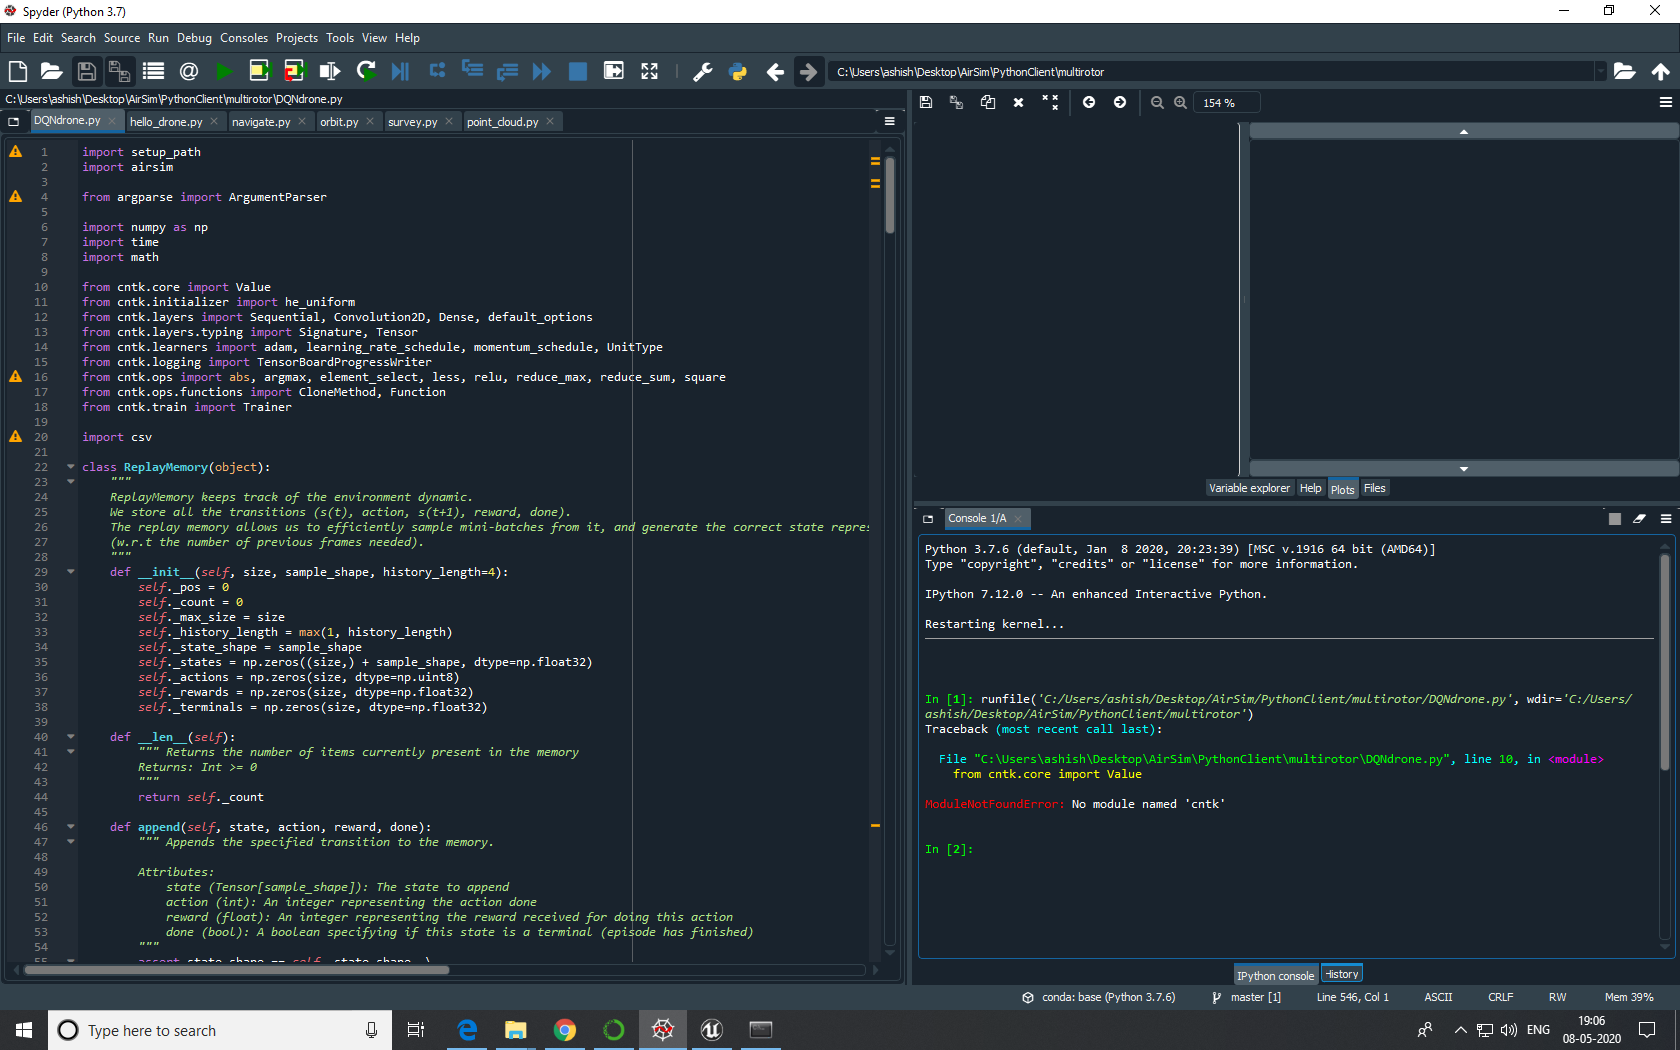The image size is (1680, 1050).
Task: Run the current code cell
Action: pyautogui.click(x=260, y=71)
